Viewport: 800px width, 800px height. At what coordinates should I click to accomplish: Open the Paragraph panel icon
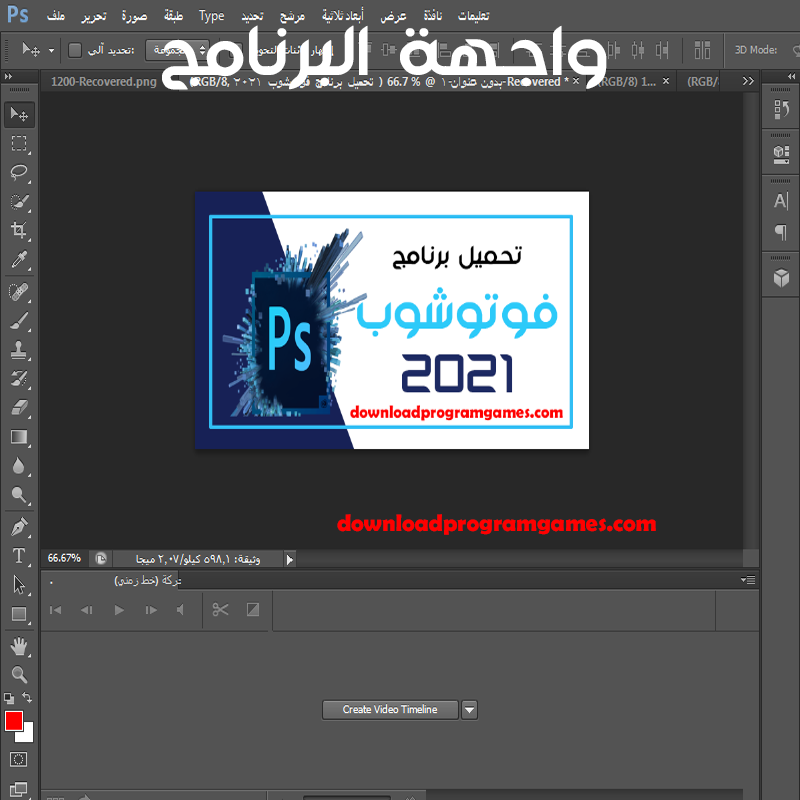tap(781, 232)
